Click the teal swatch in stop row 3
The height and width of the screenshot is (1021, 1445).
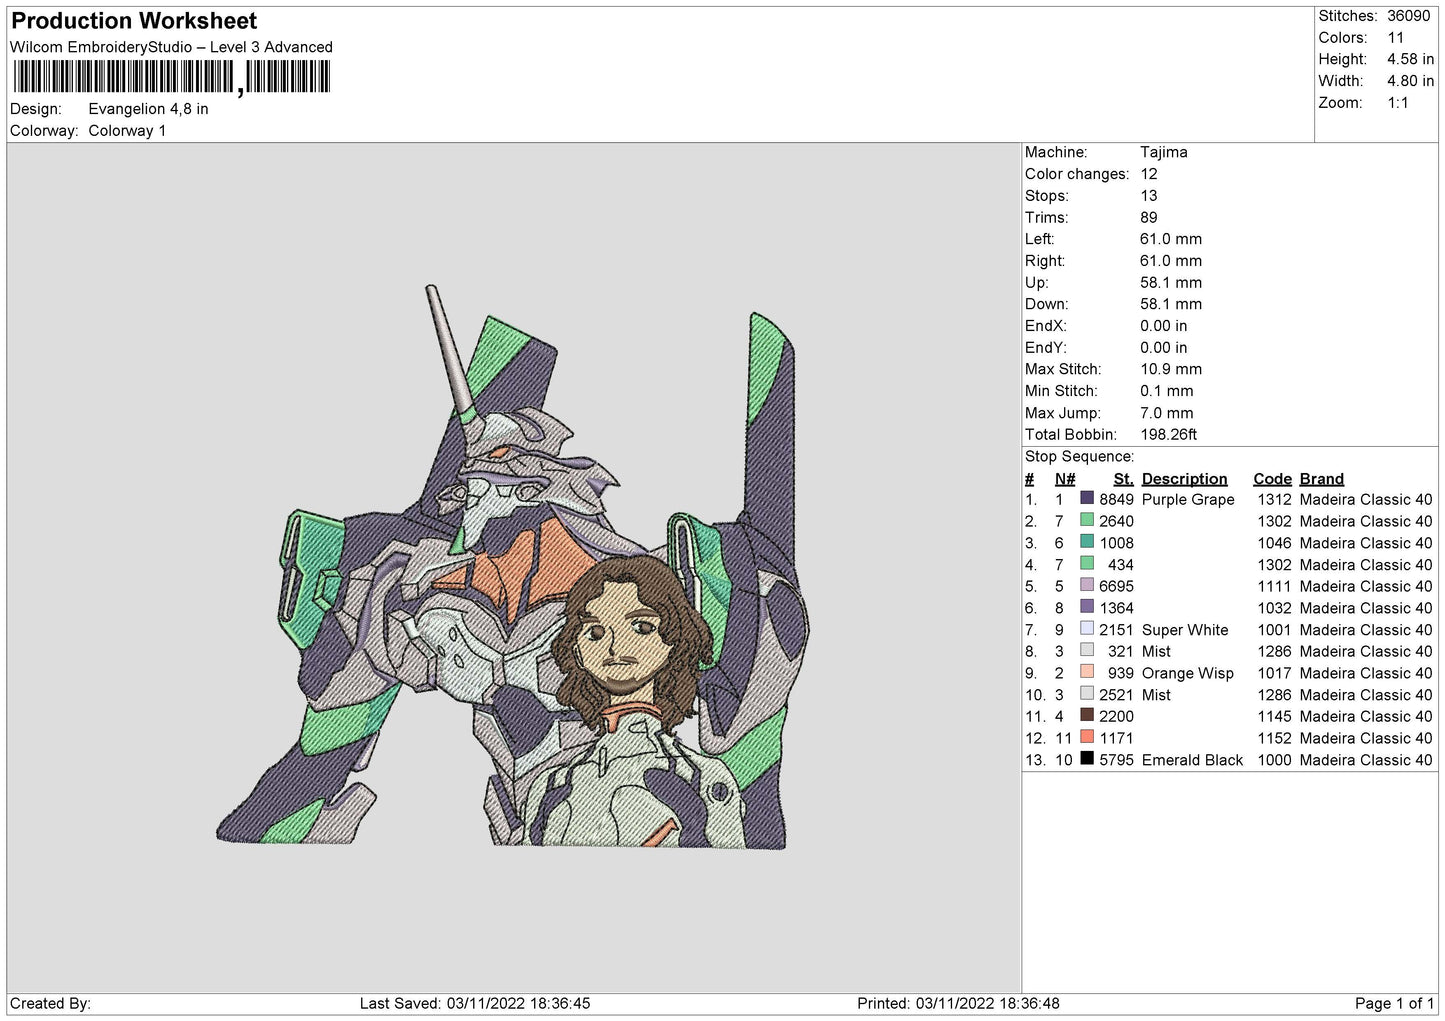coord(1087,542)
